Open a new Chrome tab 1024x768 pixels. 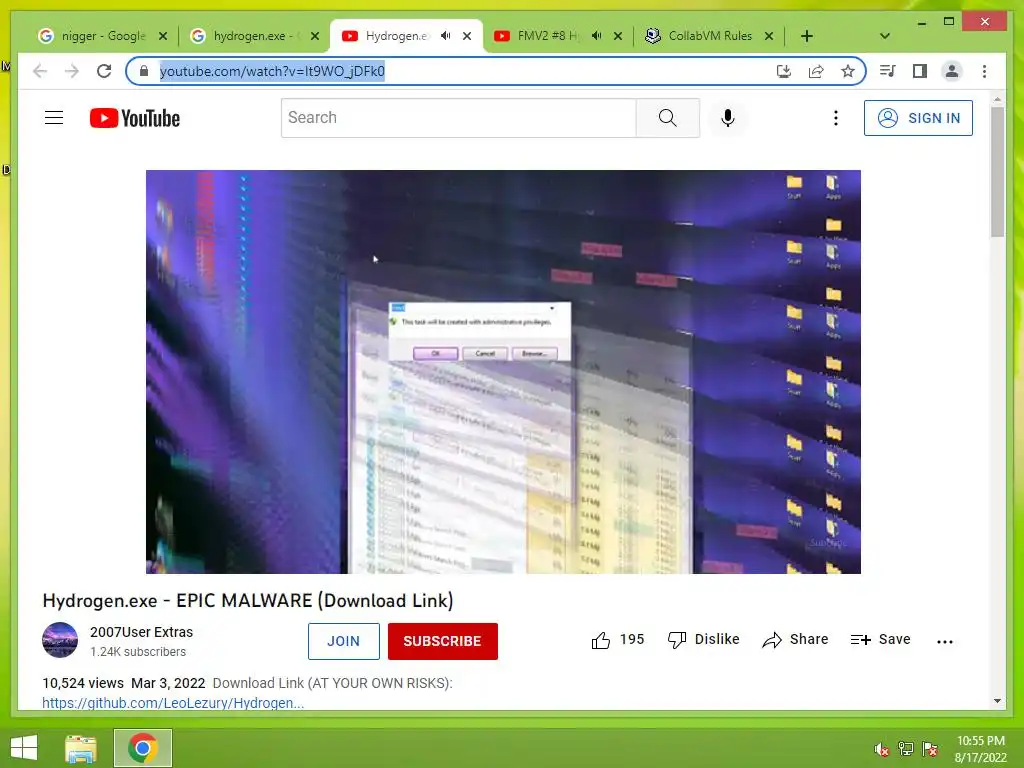(807, 36)
